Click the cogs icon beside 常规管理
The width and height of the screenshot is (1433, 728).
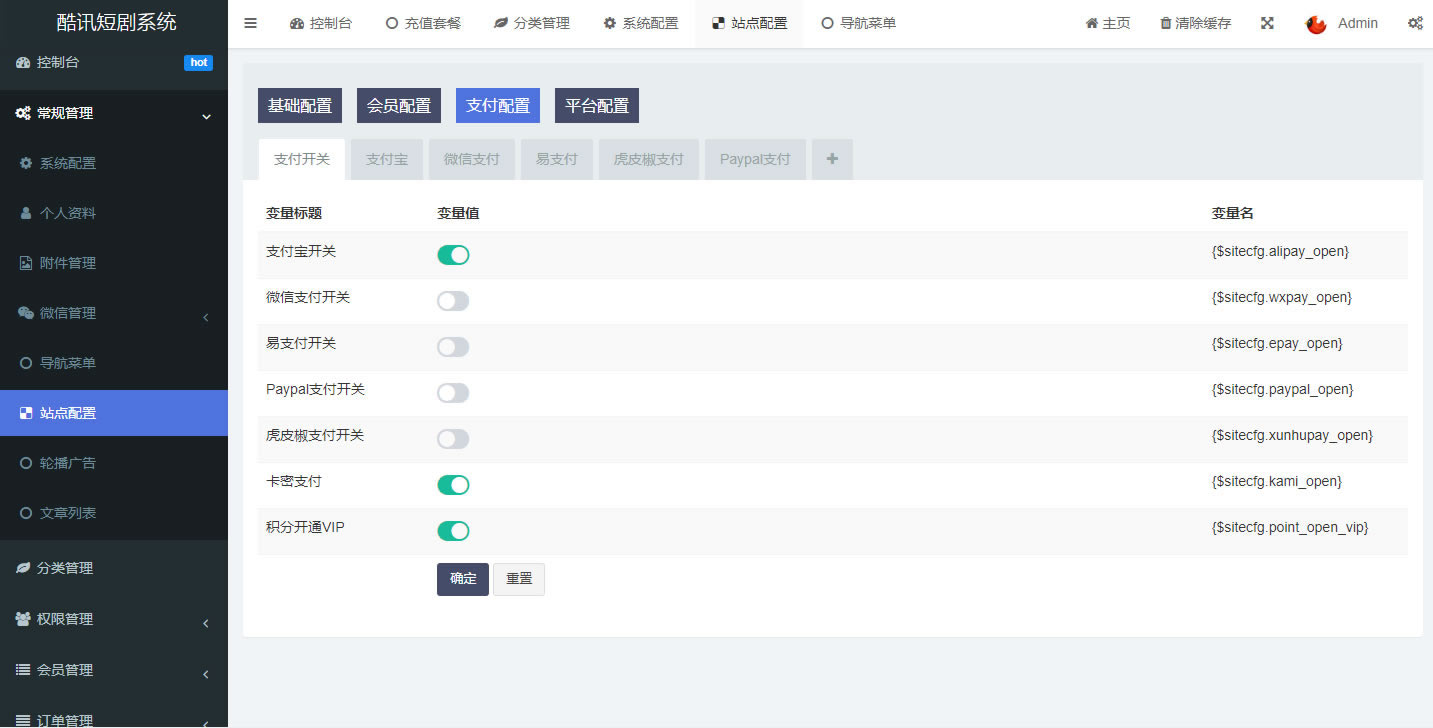coord(23,113)
